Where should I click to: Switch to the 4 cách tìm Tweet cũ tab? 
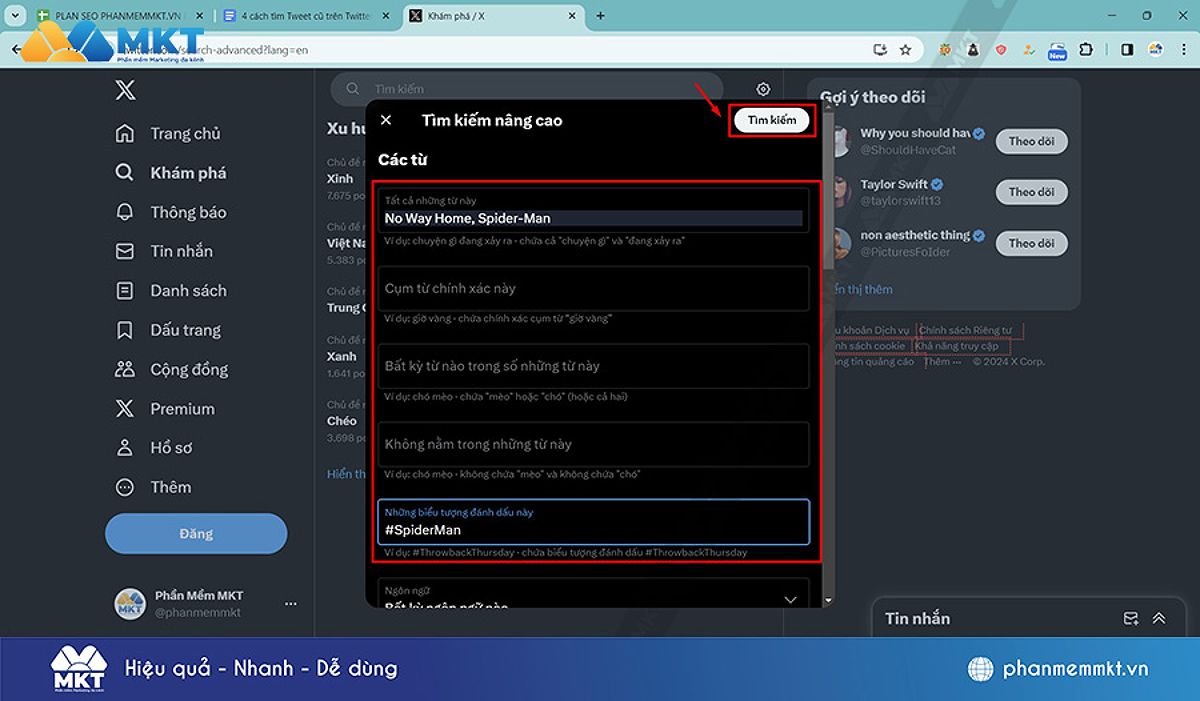pos(308,16)
